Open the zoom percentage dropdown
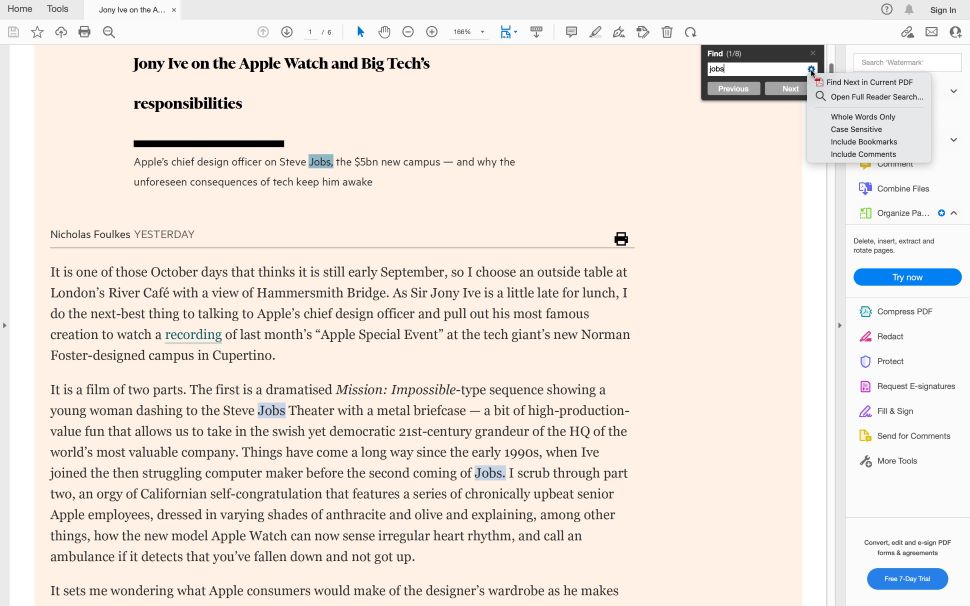This screenshot has width=970, height=606. click(483, 32)
